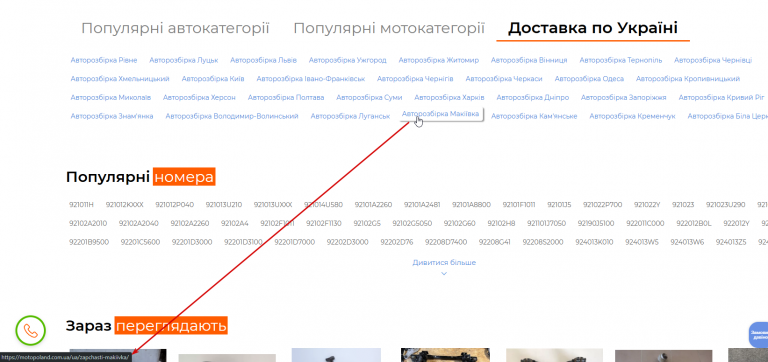
Task: Select Авторозбірка Суми link
Action: (369, 97)
